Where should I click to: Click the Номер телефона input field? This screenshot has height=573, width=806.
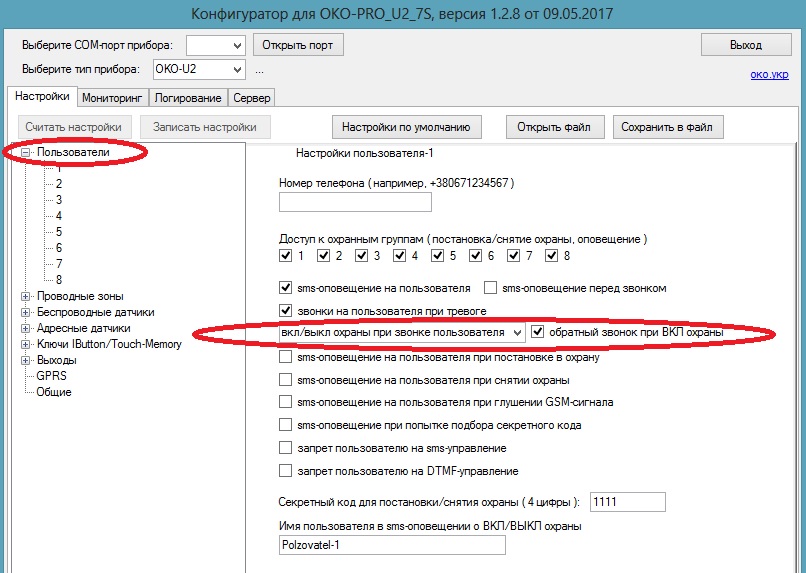pos(355,203)
